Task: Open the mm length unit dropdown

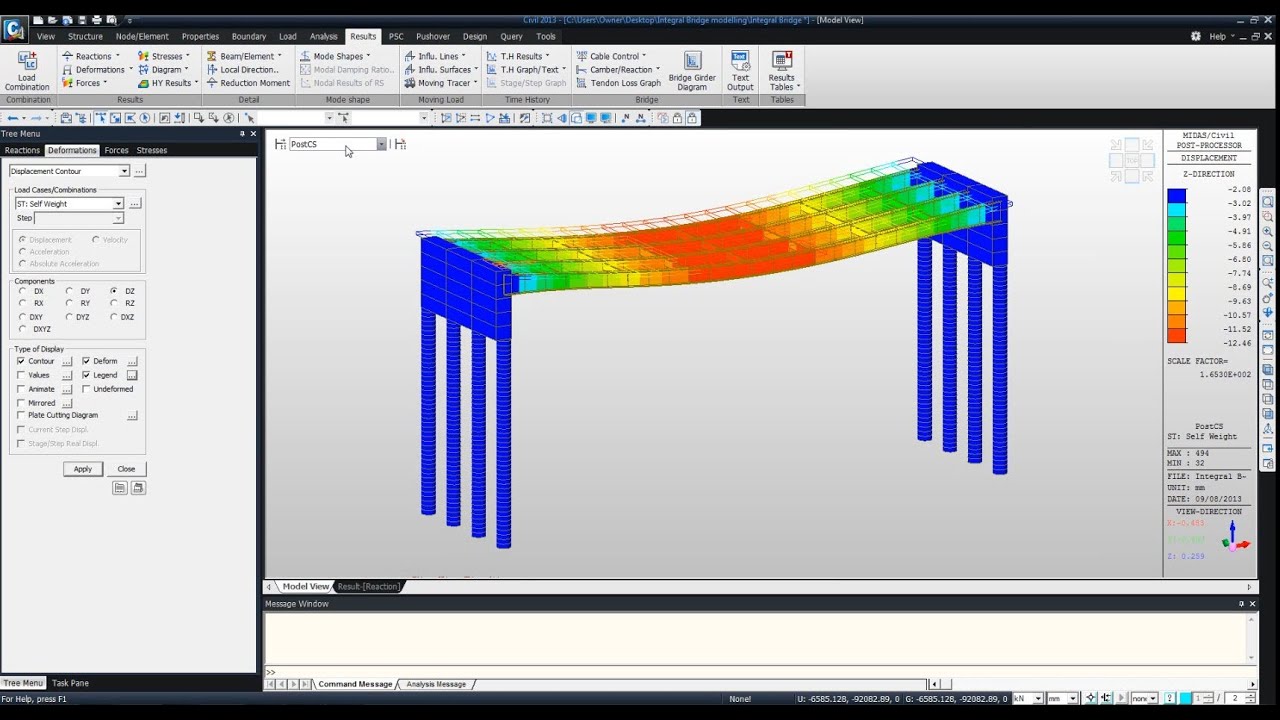Action: (1073, 698)
